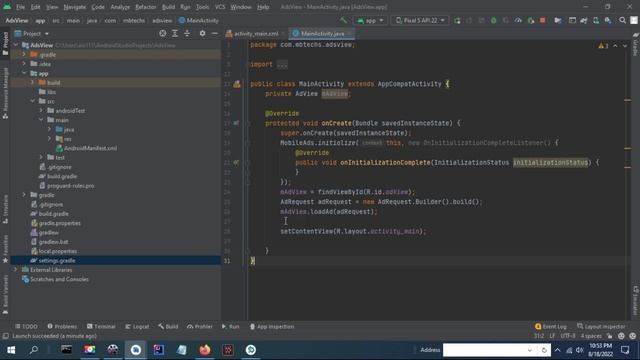Expand the res folder under main

pyautogui.click(x=50, y=139)
